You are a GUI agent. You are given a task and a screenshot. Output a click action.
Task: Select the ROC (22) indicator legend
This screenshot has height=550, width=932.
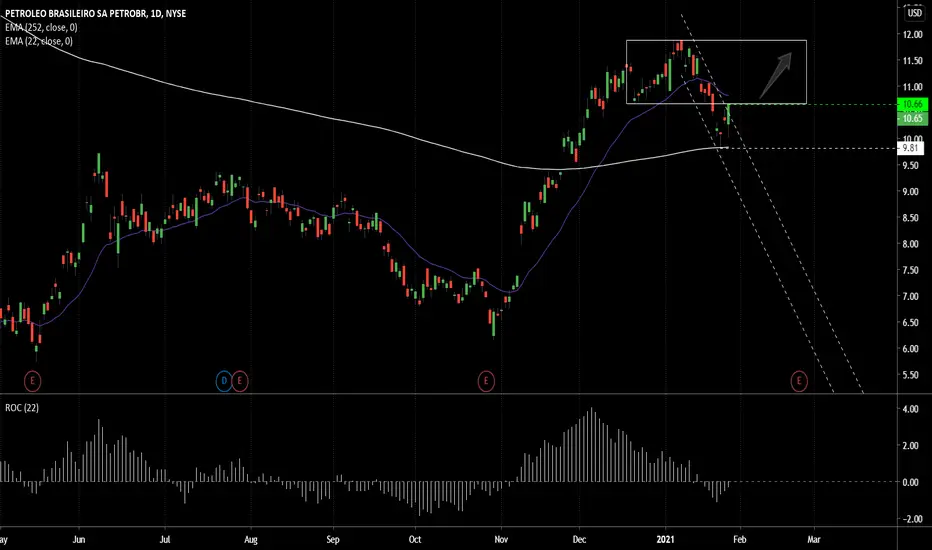tap(22, 408)
